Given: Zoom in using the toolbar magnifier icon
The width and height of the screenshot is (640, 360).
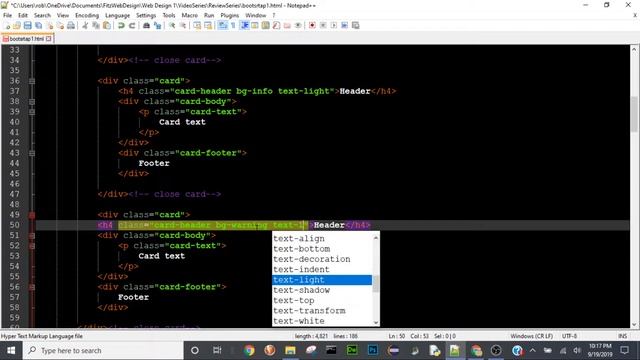Looking at the screenshot, I should click(x=172, y=26).
